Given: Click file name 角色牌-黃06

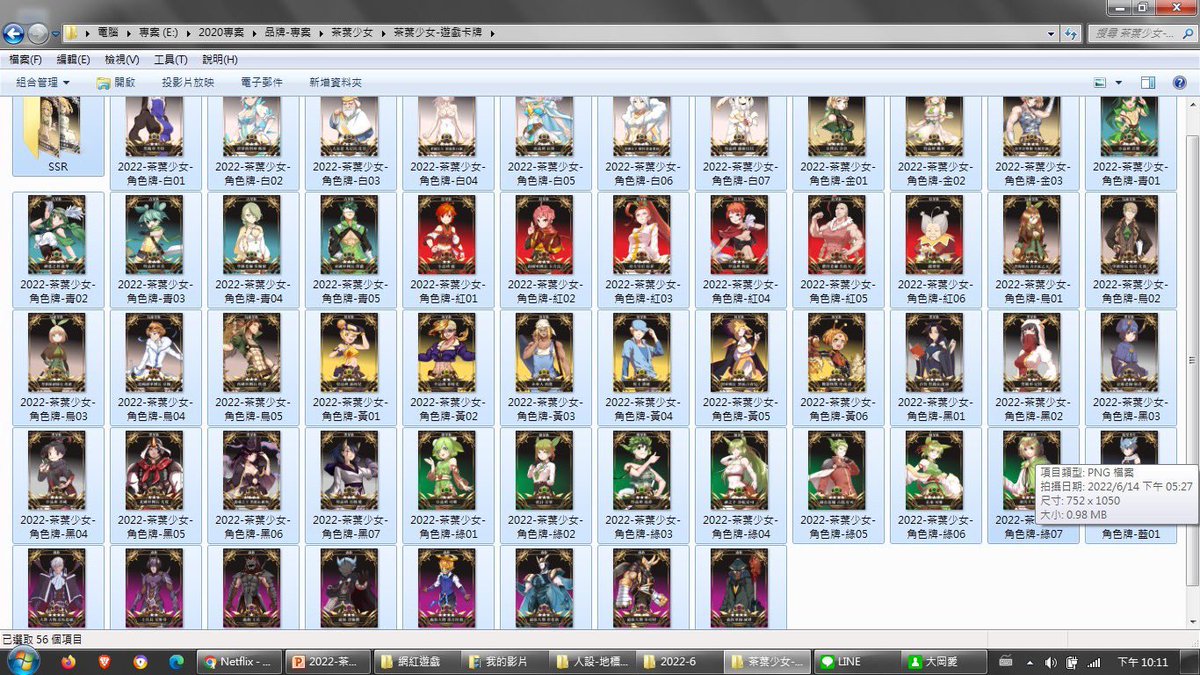Looking at the screenshot, I should (x=837, y=409).
